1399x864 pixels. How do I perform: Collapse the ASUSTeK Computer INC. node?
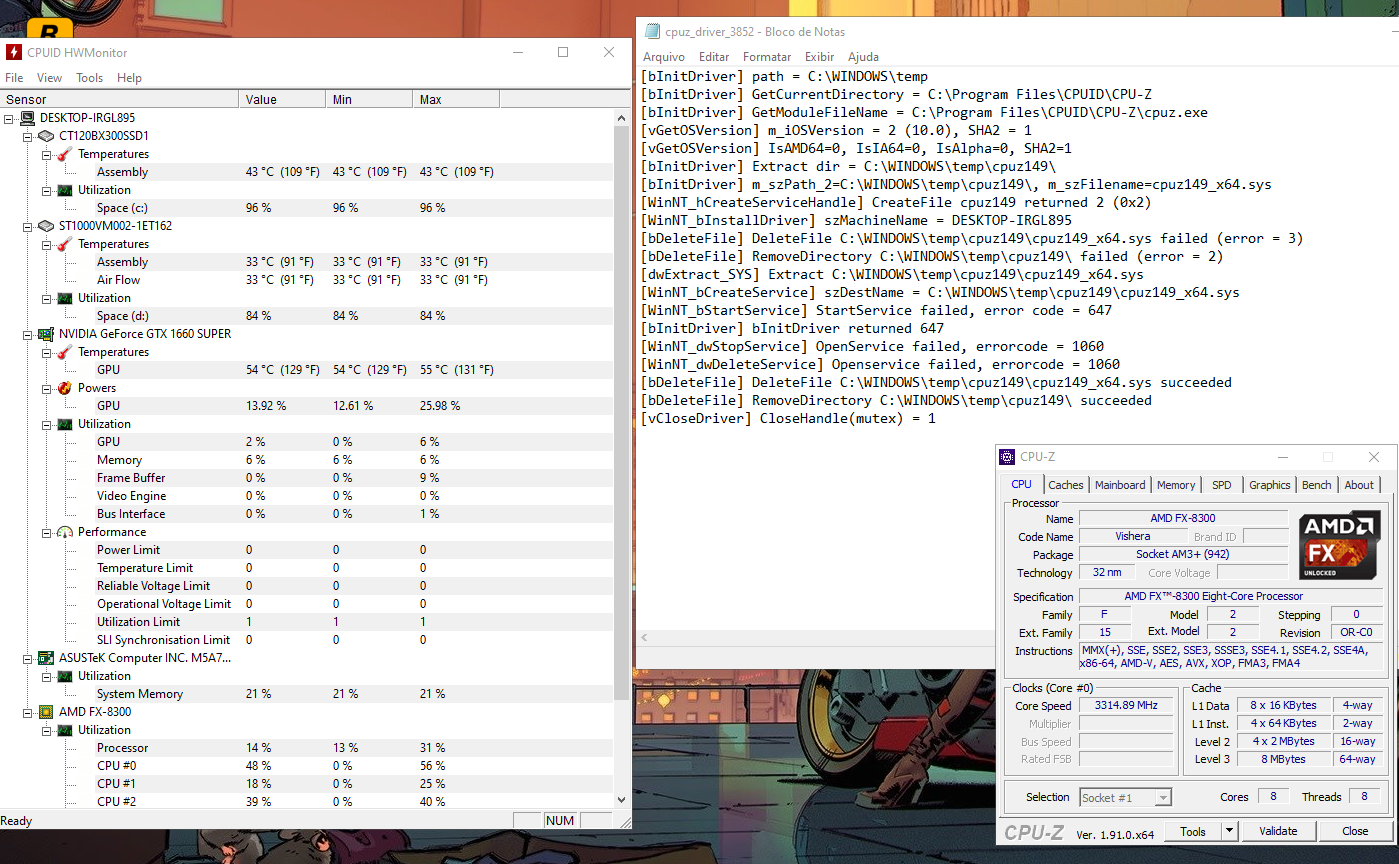click(x=28, y=658)
